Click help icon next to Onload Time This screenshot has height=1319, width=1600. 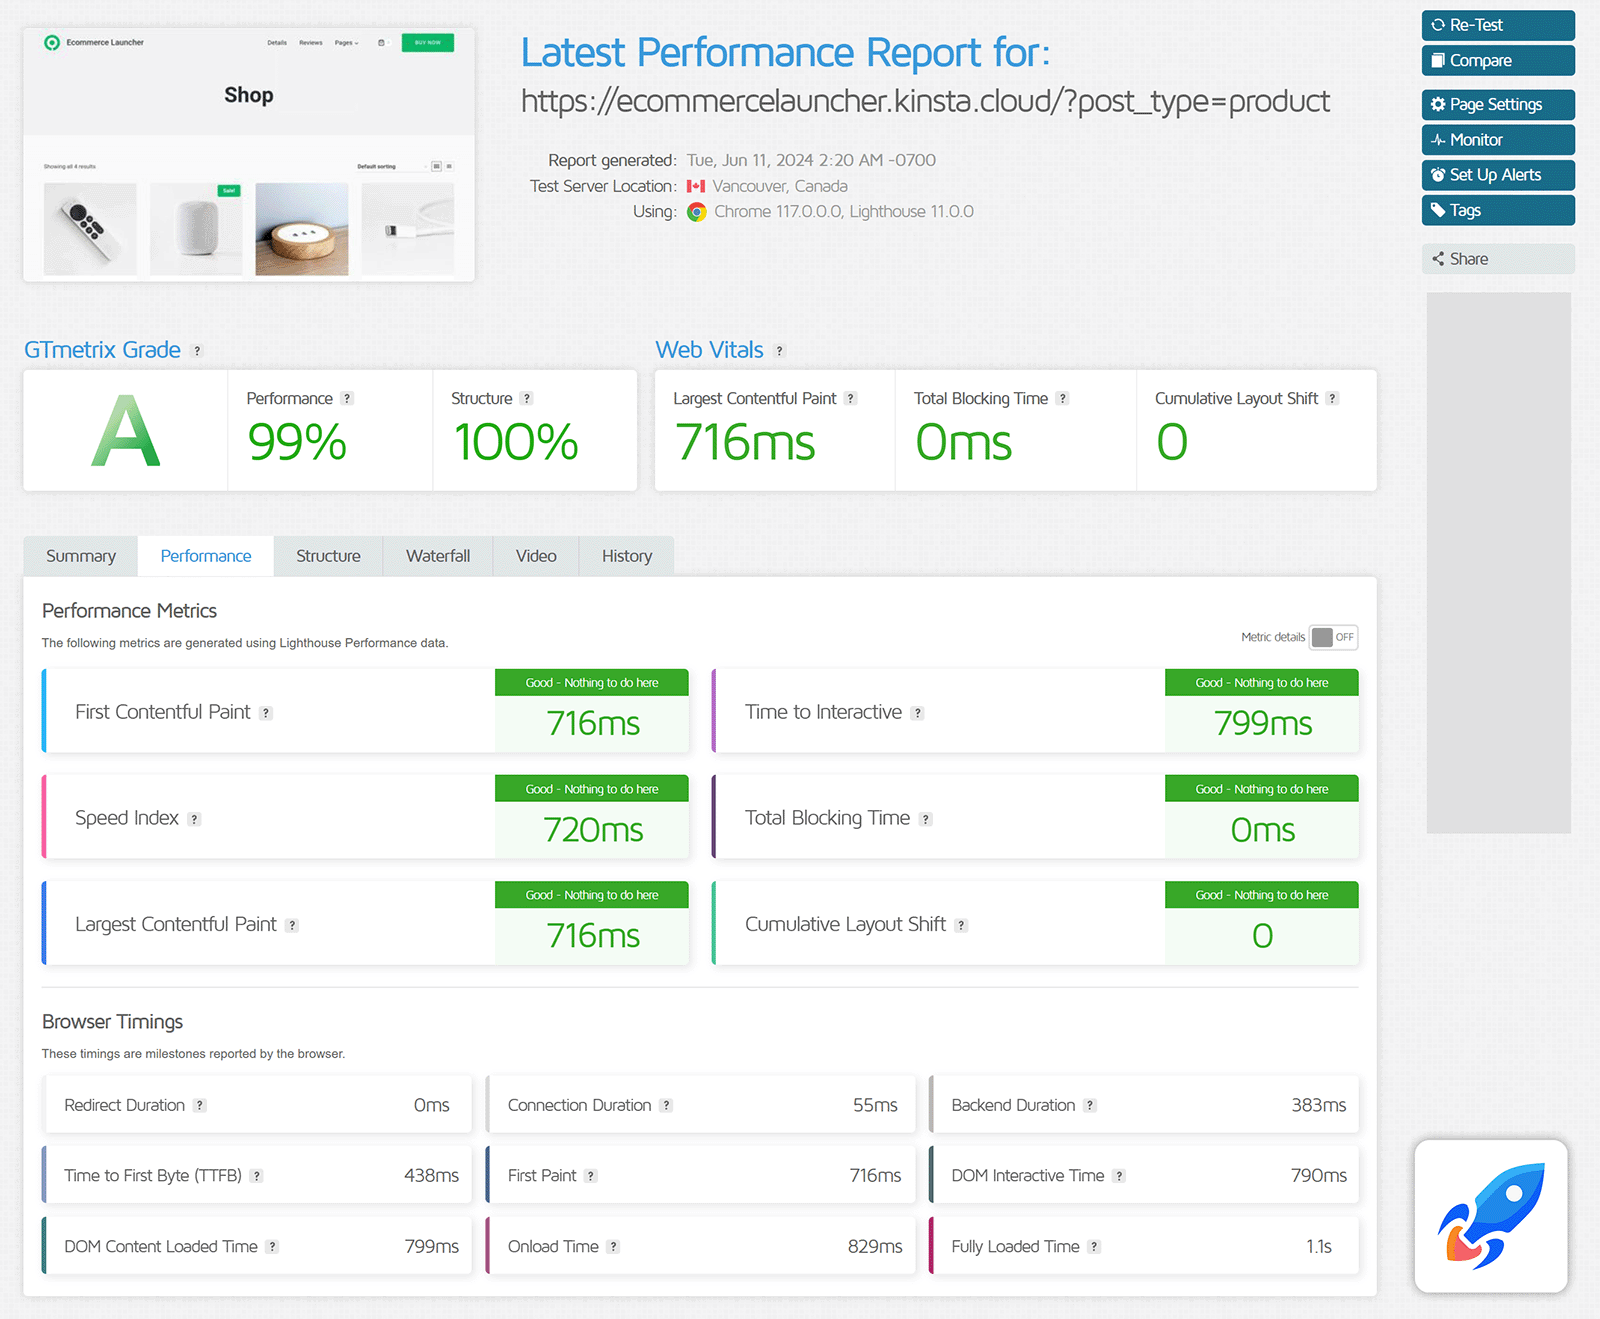[x=613, y=1247]
